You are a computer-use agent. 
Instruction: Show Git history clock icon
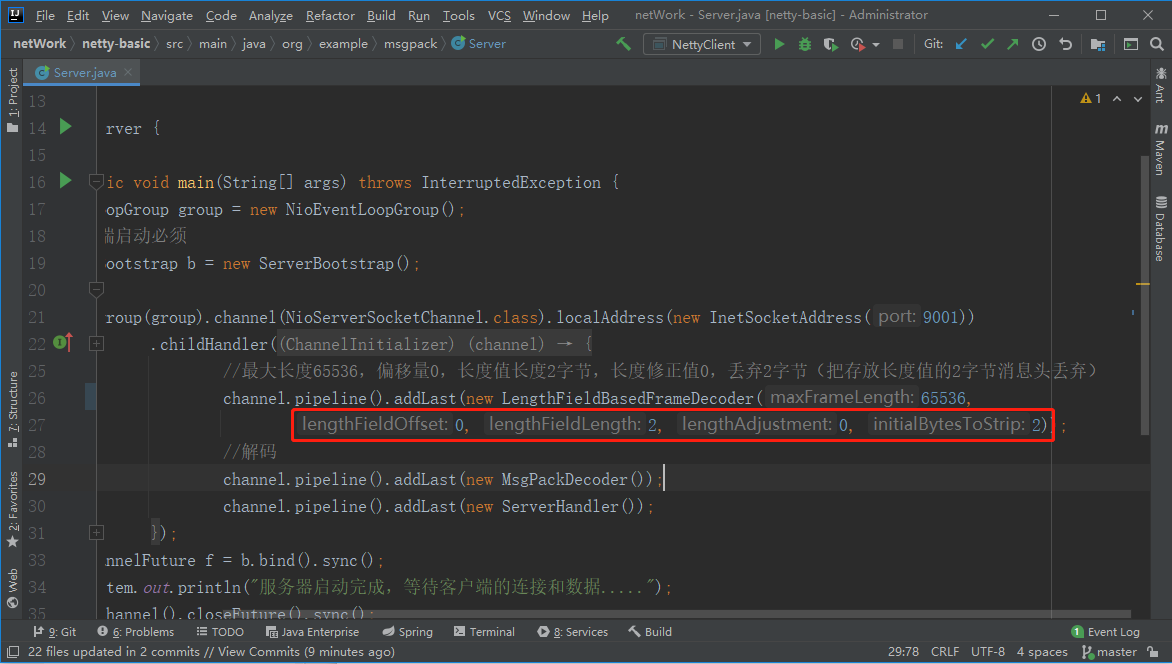click(x=1039, y=44)
